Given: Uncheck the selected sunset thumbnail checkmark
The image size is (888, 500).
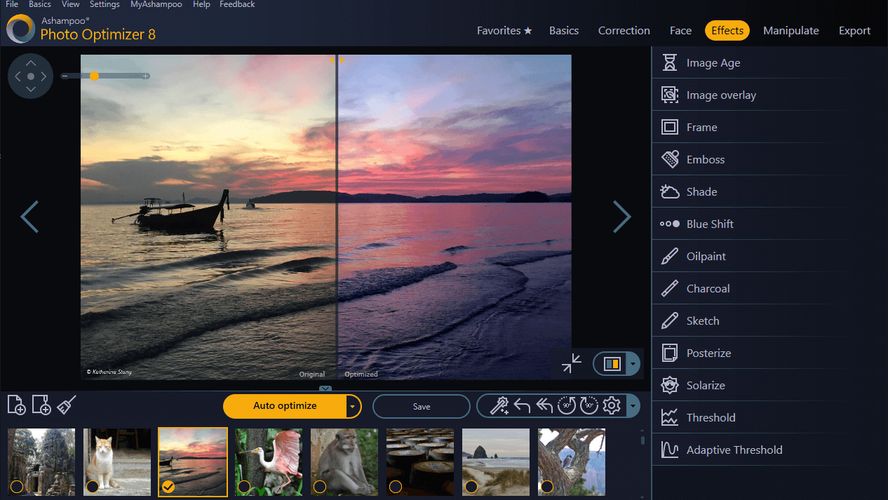Looking at the screenshot, I should tap(168, 487).
